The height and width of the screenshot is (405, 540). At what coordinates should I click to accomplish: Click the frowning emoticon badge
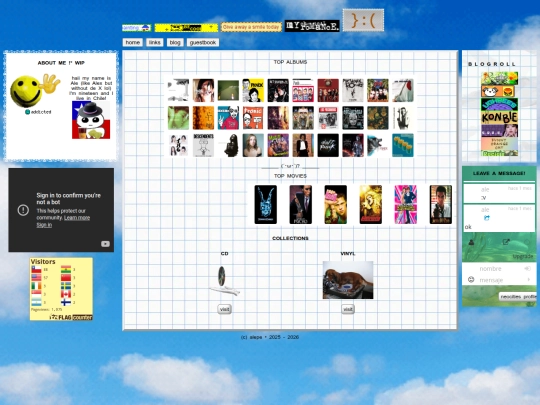pyautogui.click(x=363, y=20)
